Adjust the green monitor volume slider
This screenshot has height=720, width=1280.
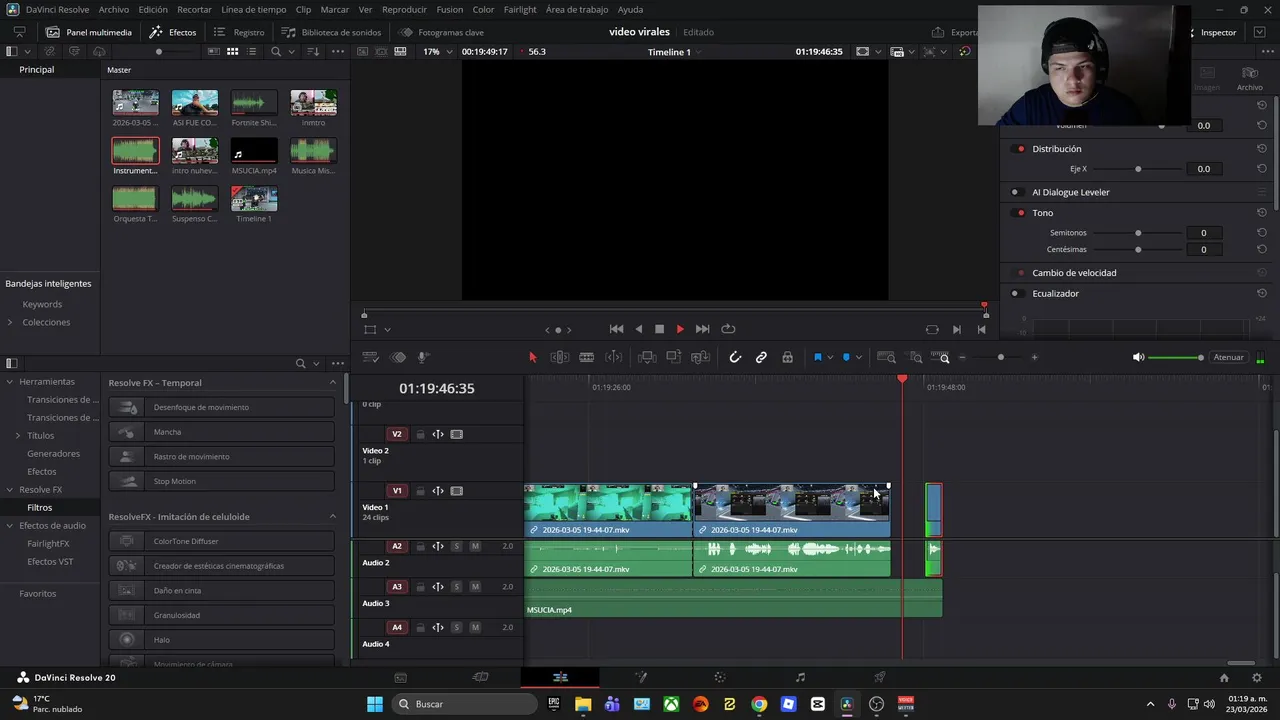[1176, 357]
